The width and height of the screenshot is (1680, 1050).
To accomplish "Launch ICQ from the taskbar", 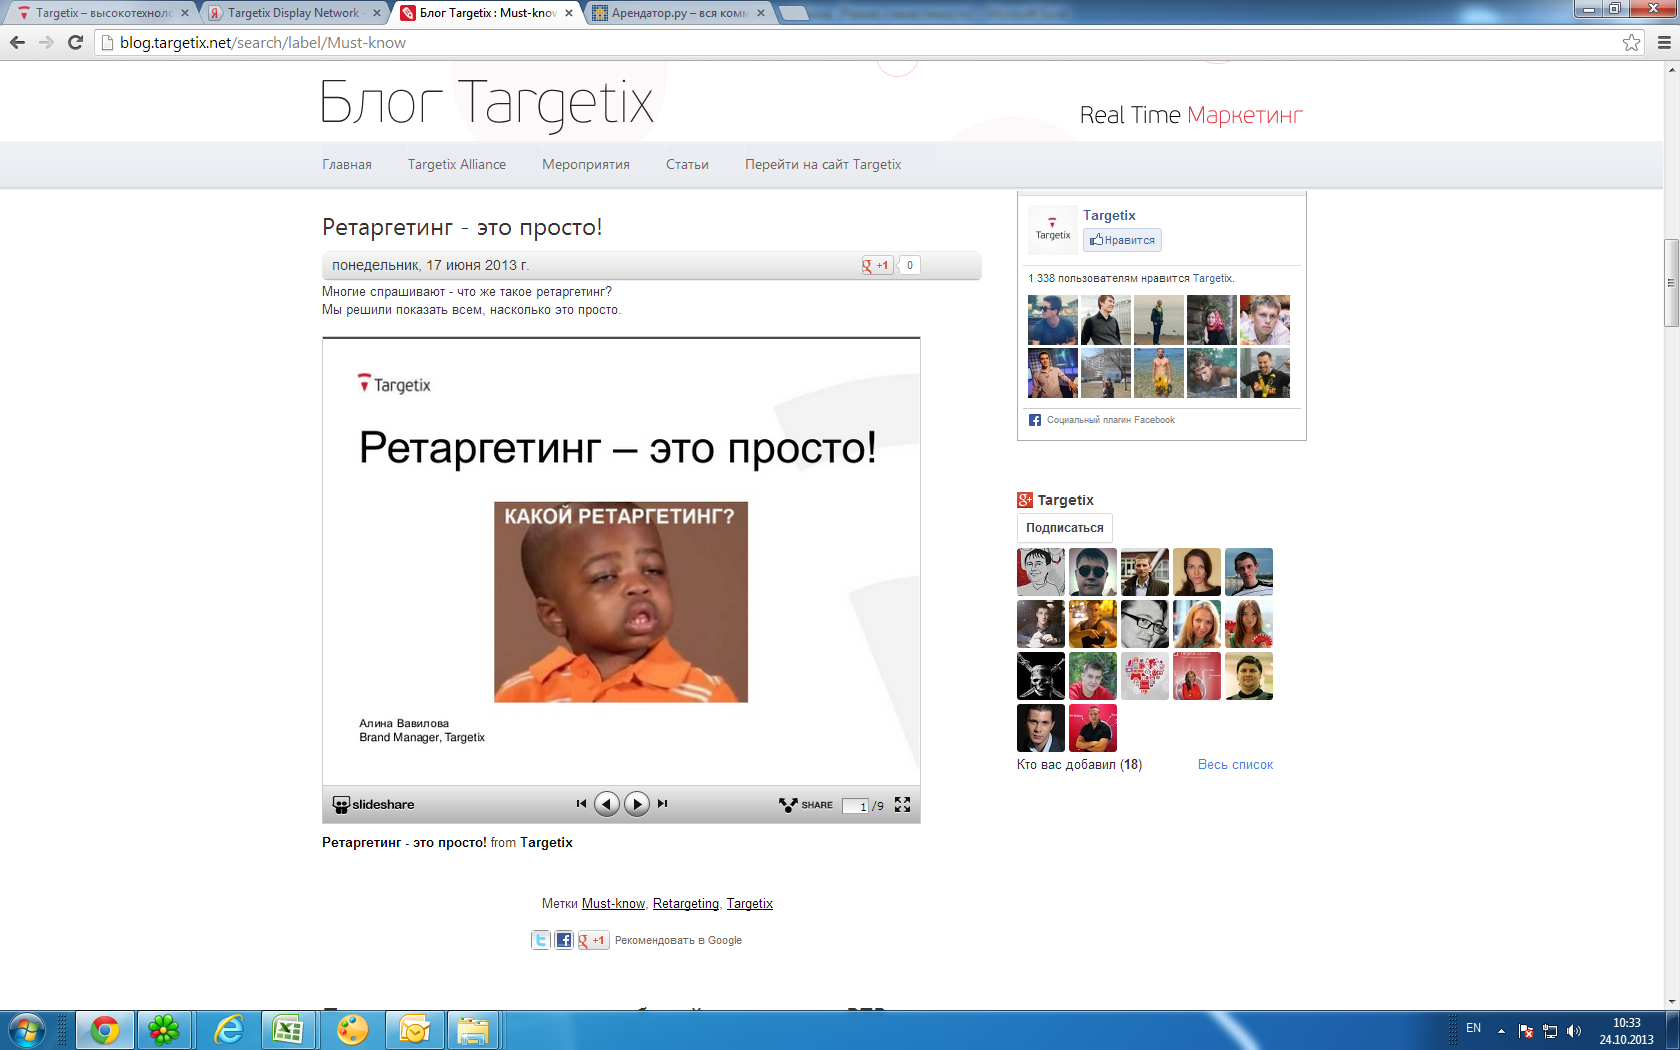I will (164, 1030).
